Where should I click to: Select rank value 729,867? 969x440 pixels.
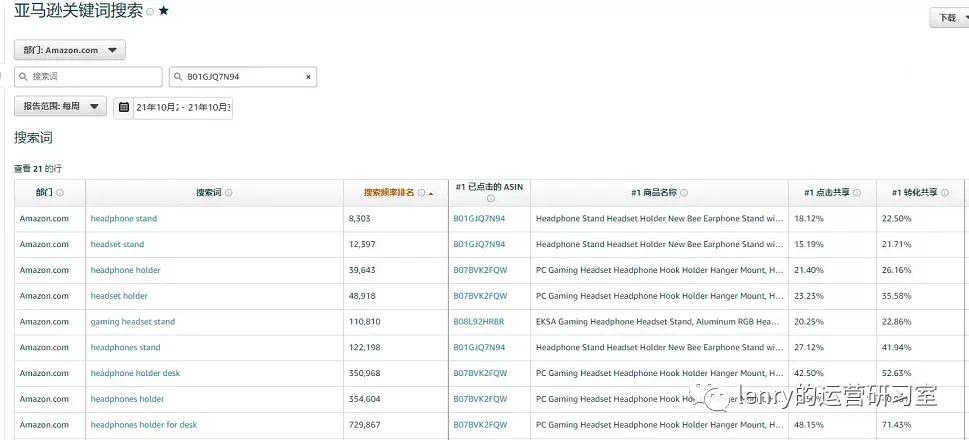click(365, 425)
